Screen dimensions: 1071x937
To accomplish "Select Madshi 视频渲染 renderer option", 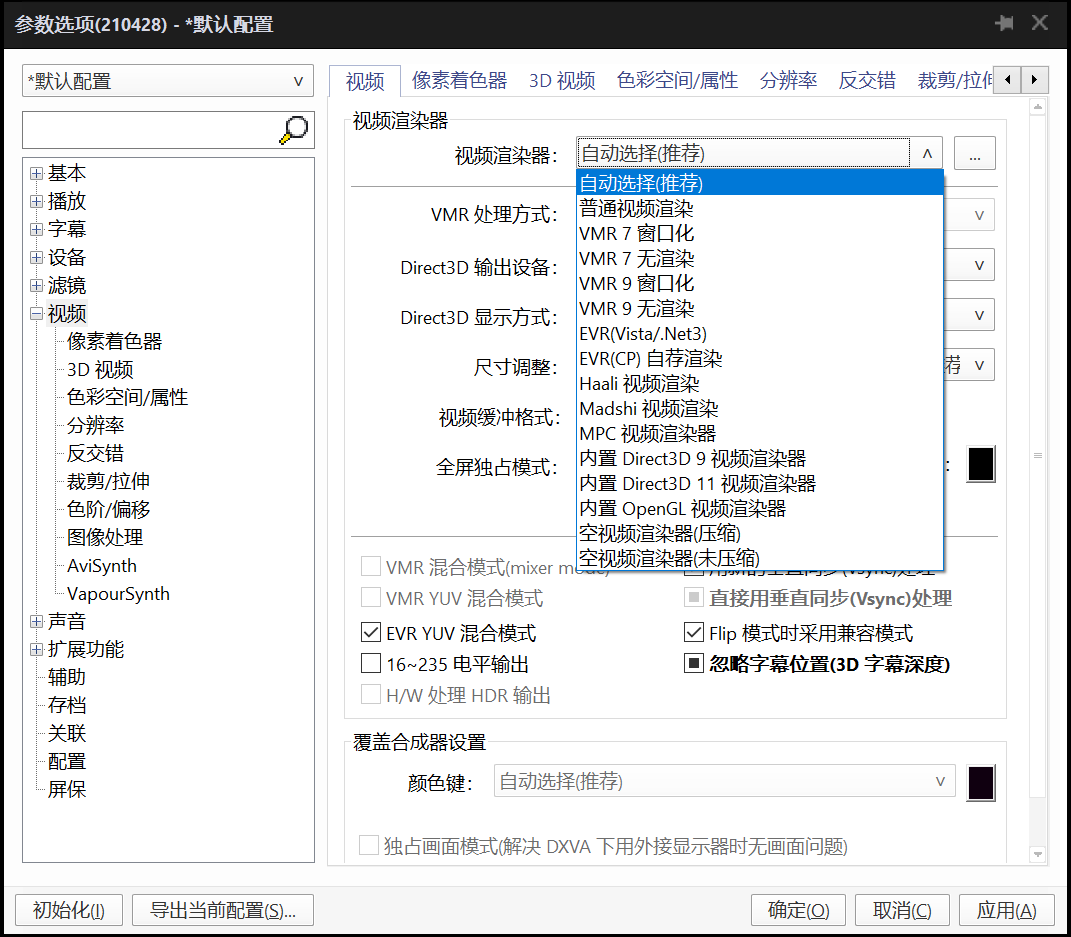I will (x=760, y=408).
